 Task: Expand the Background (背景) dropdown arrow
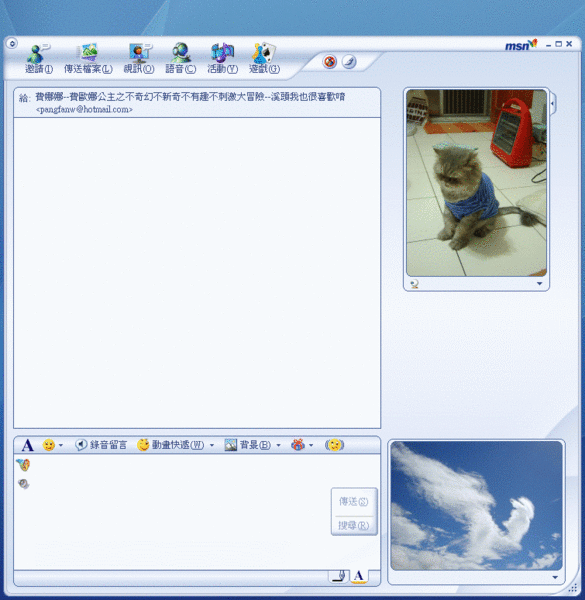pos(279,445)
